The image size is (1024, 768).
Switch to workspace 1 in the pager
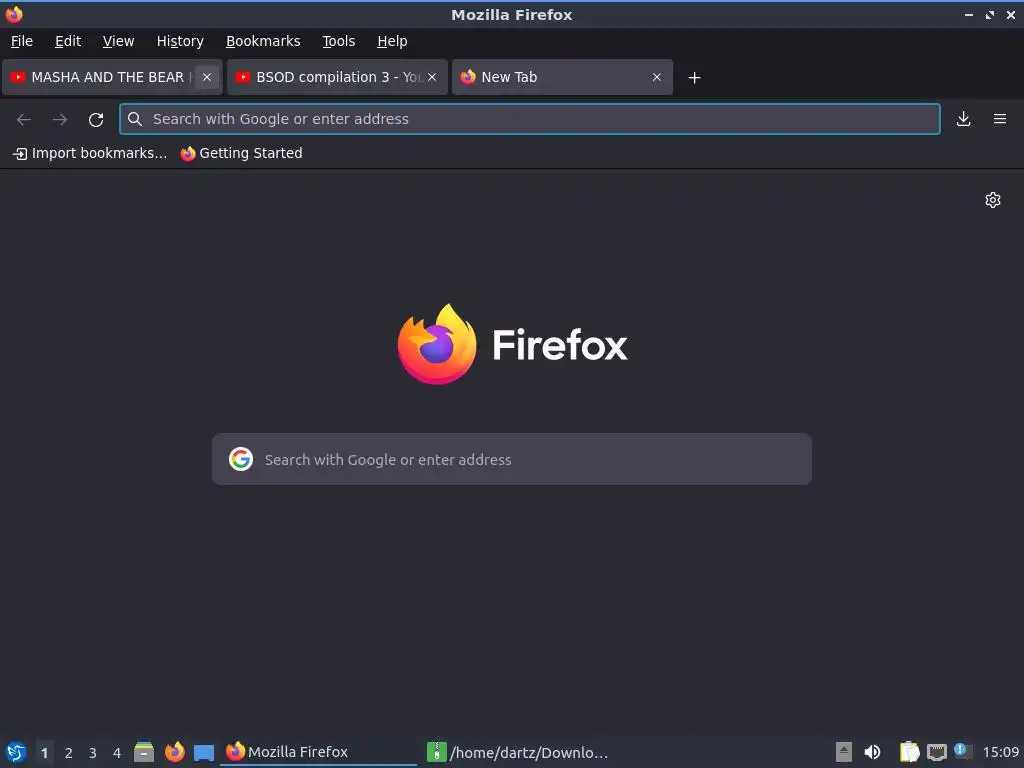pos(44,753)
